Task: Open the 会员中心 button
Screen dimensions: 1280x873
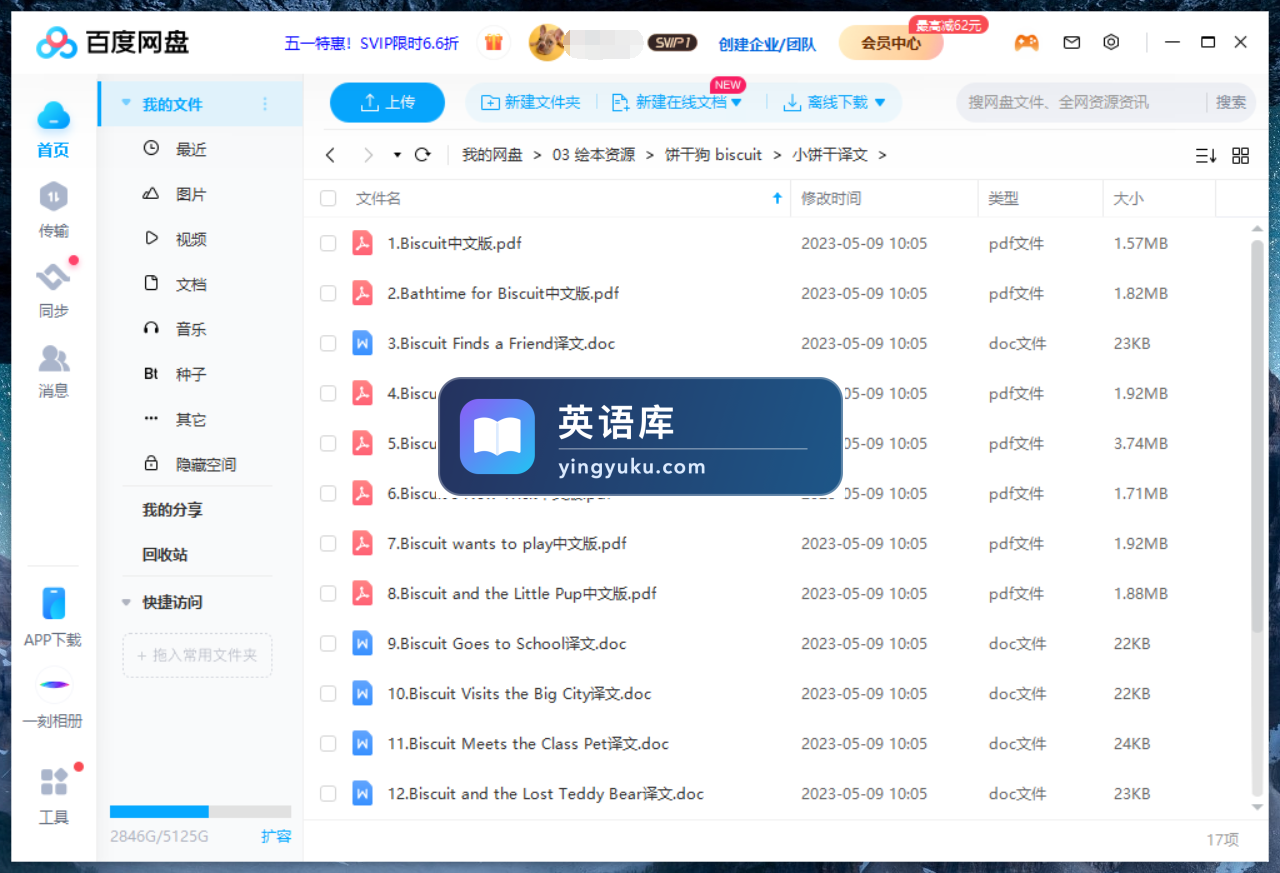Action: click(x=891, y=43)
